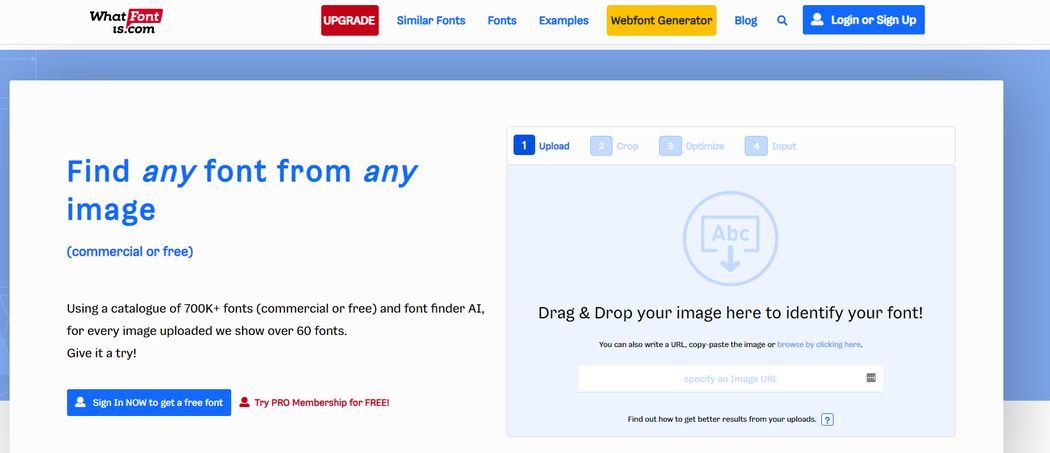1050x453 pixels.
Task: Click the WhatFontIs.com logo
Action: 126,20
